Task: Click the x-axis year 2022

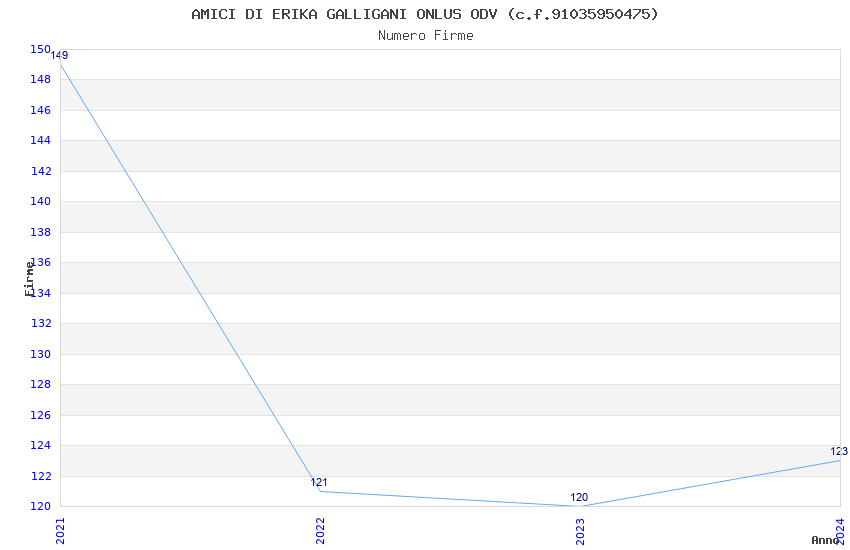Action: click(320, 531)
